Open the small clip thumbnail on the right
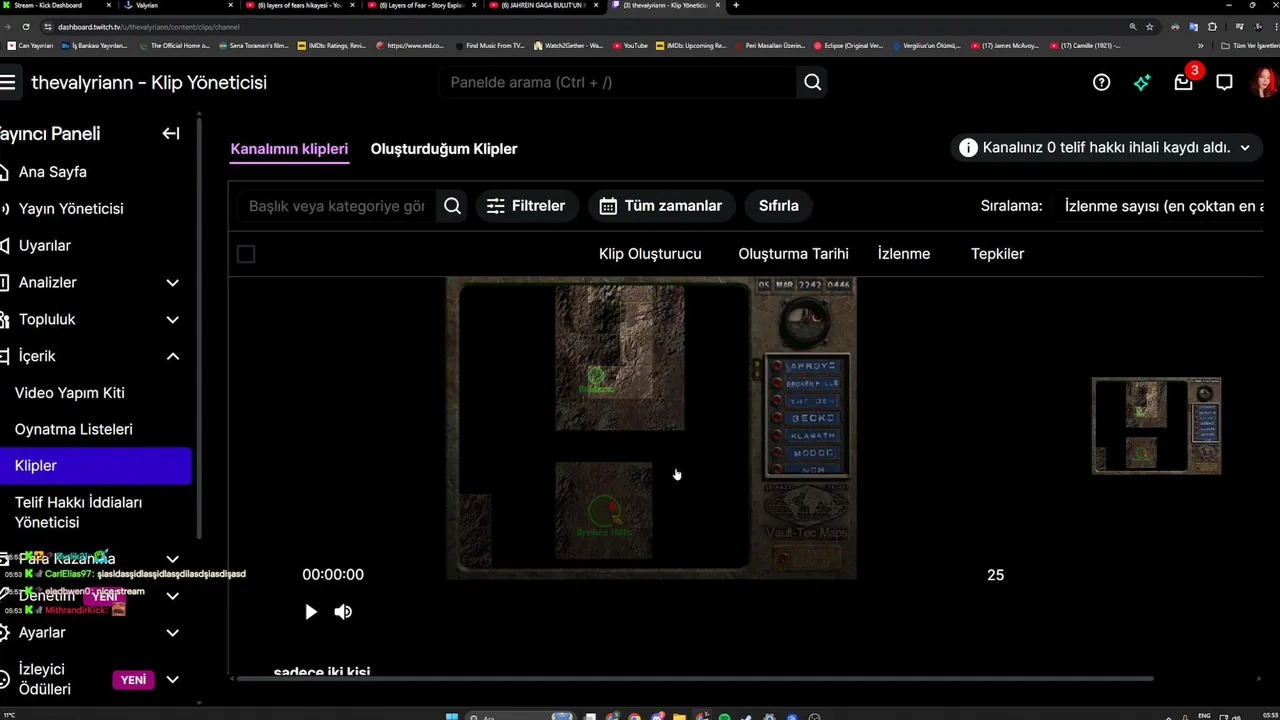Image resolution: width=1280 pixels, height=720 pixels. click(1157, 426)
